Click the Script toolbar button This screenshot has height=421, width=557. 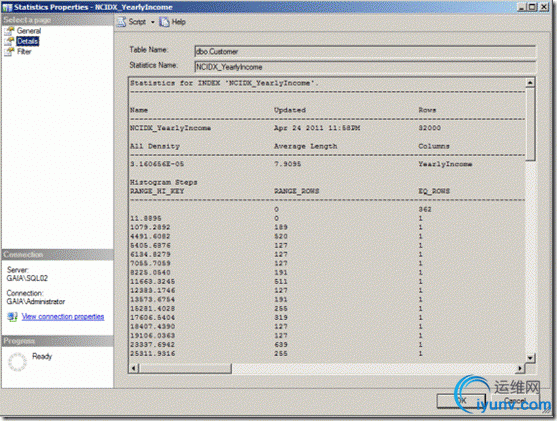pyautogui.click(x=137, y=22)
